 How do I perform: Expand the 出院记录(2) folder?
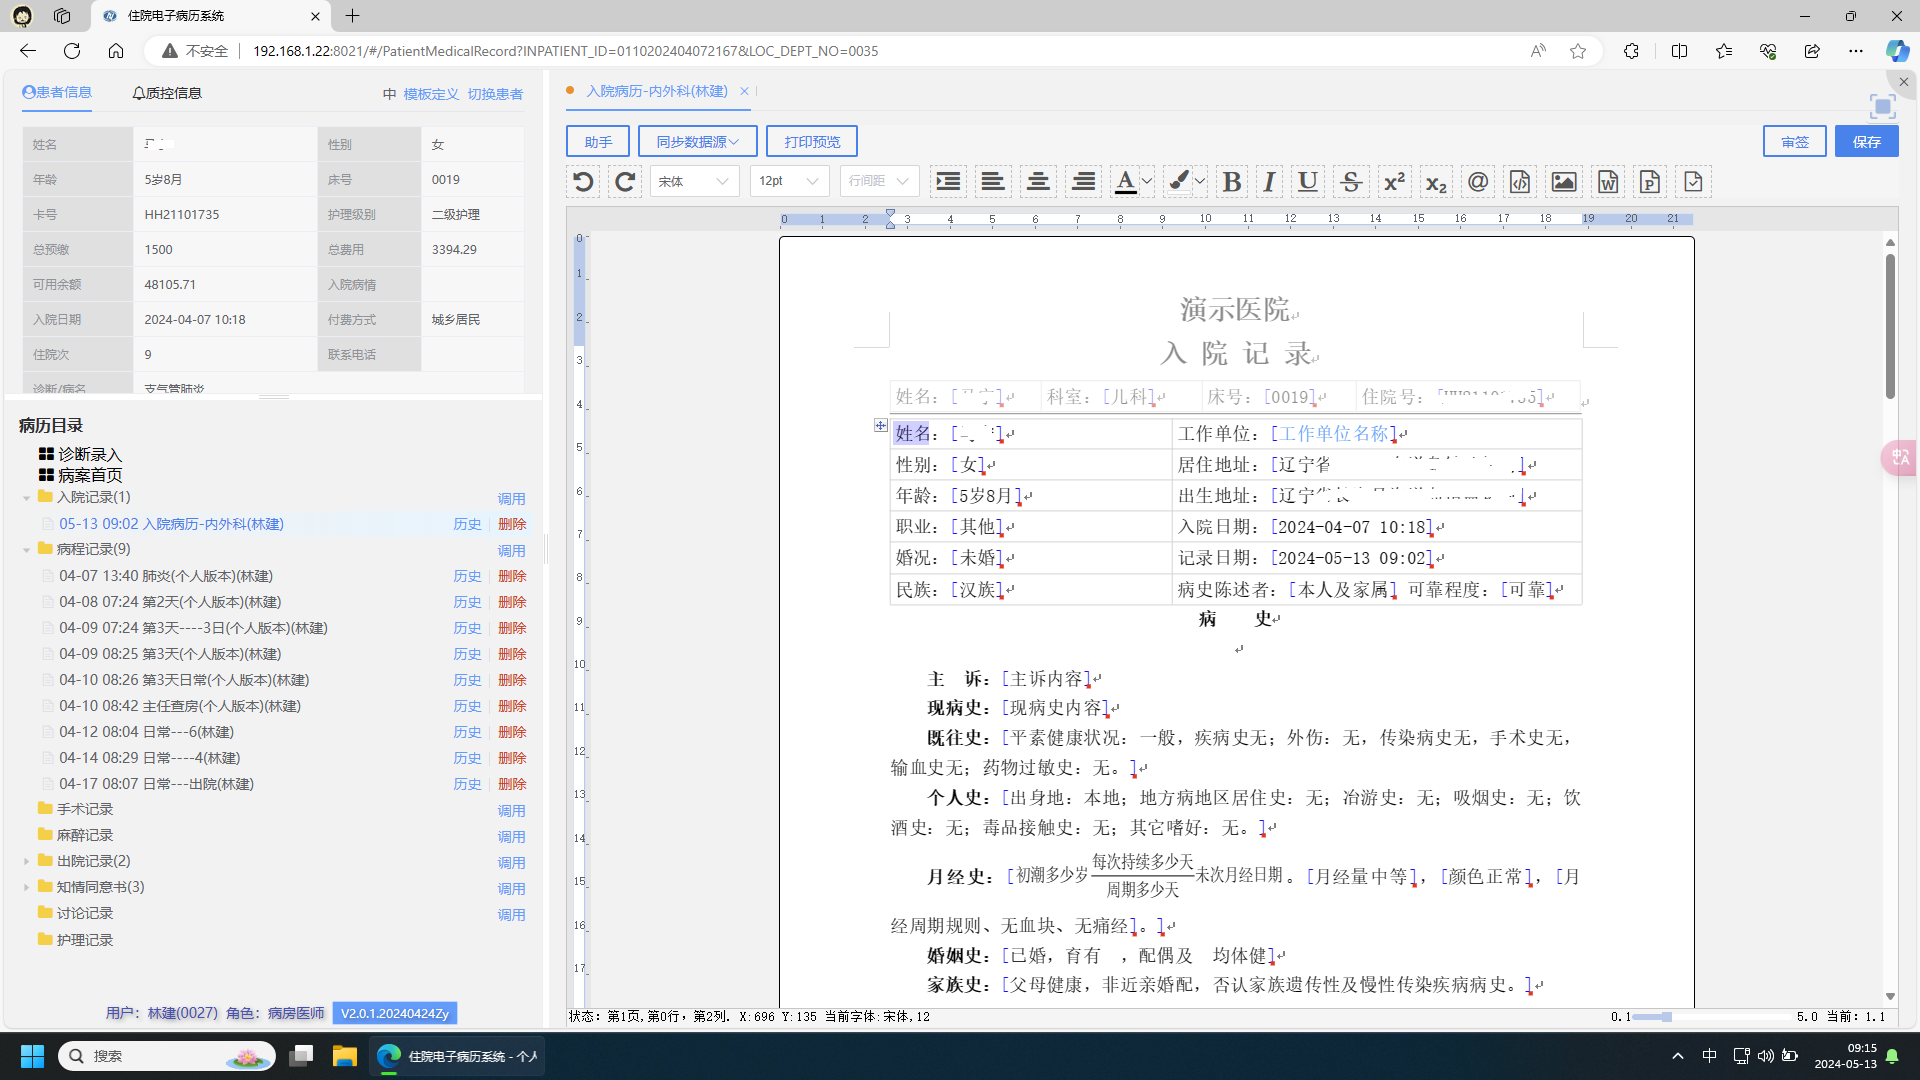(27, 861)
